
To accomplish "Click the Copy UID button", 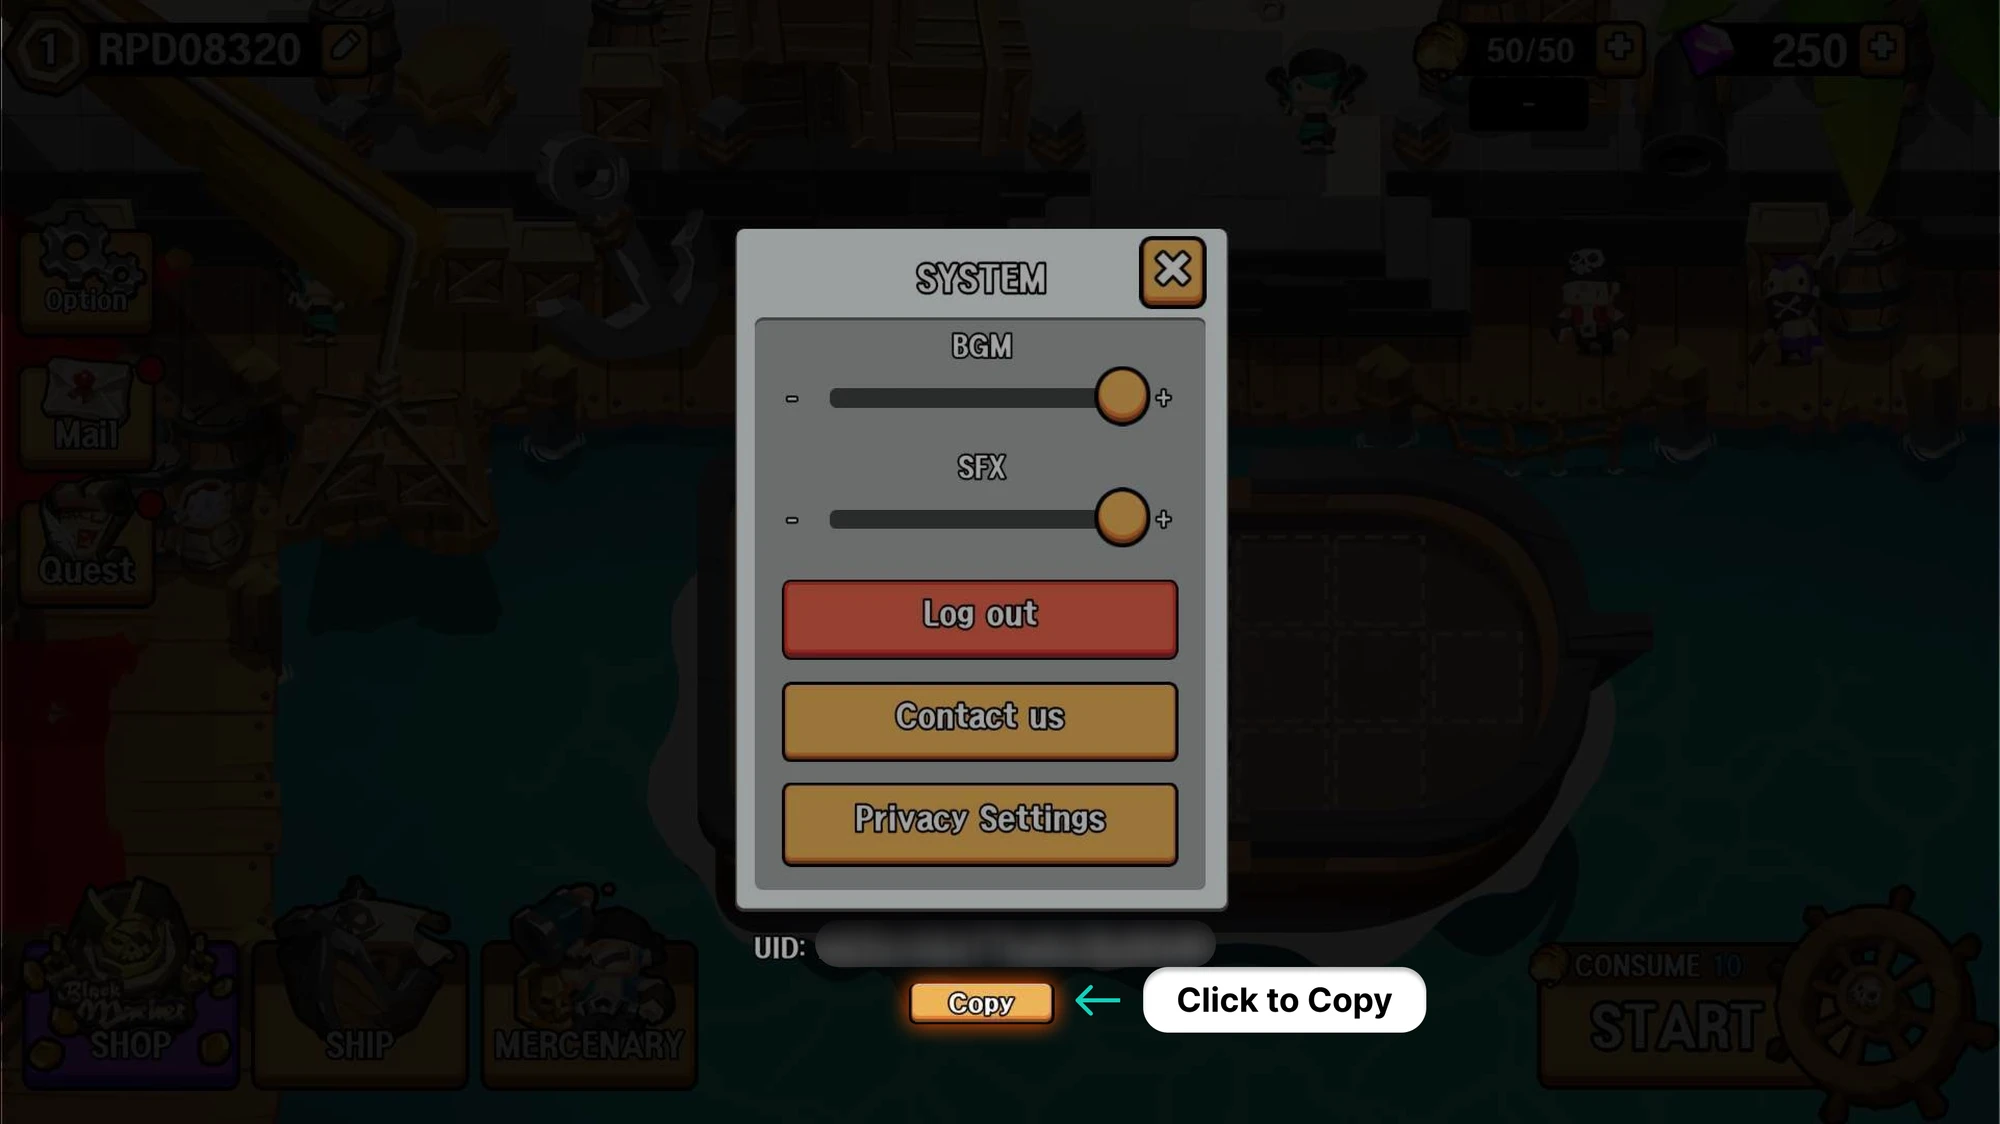I will (x=979, y=1000).
